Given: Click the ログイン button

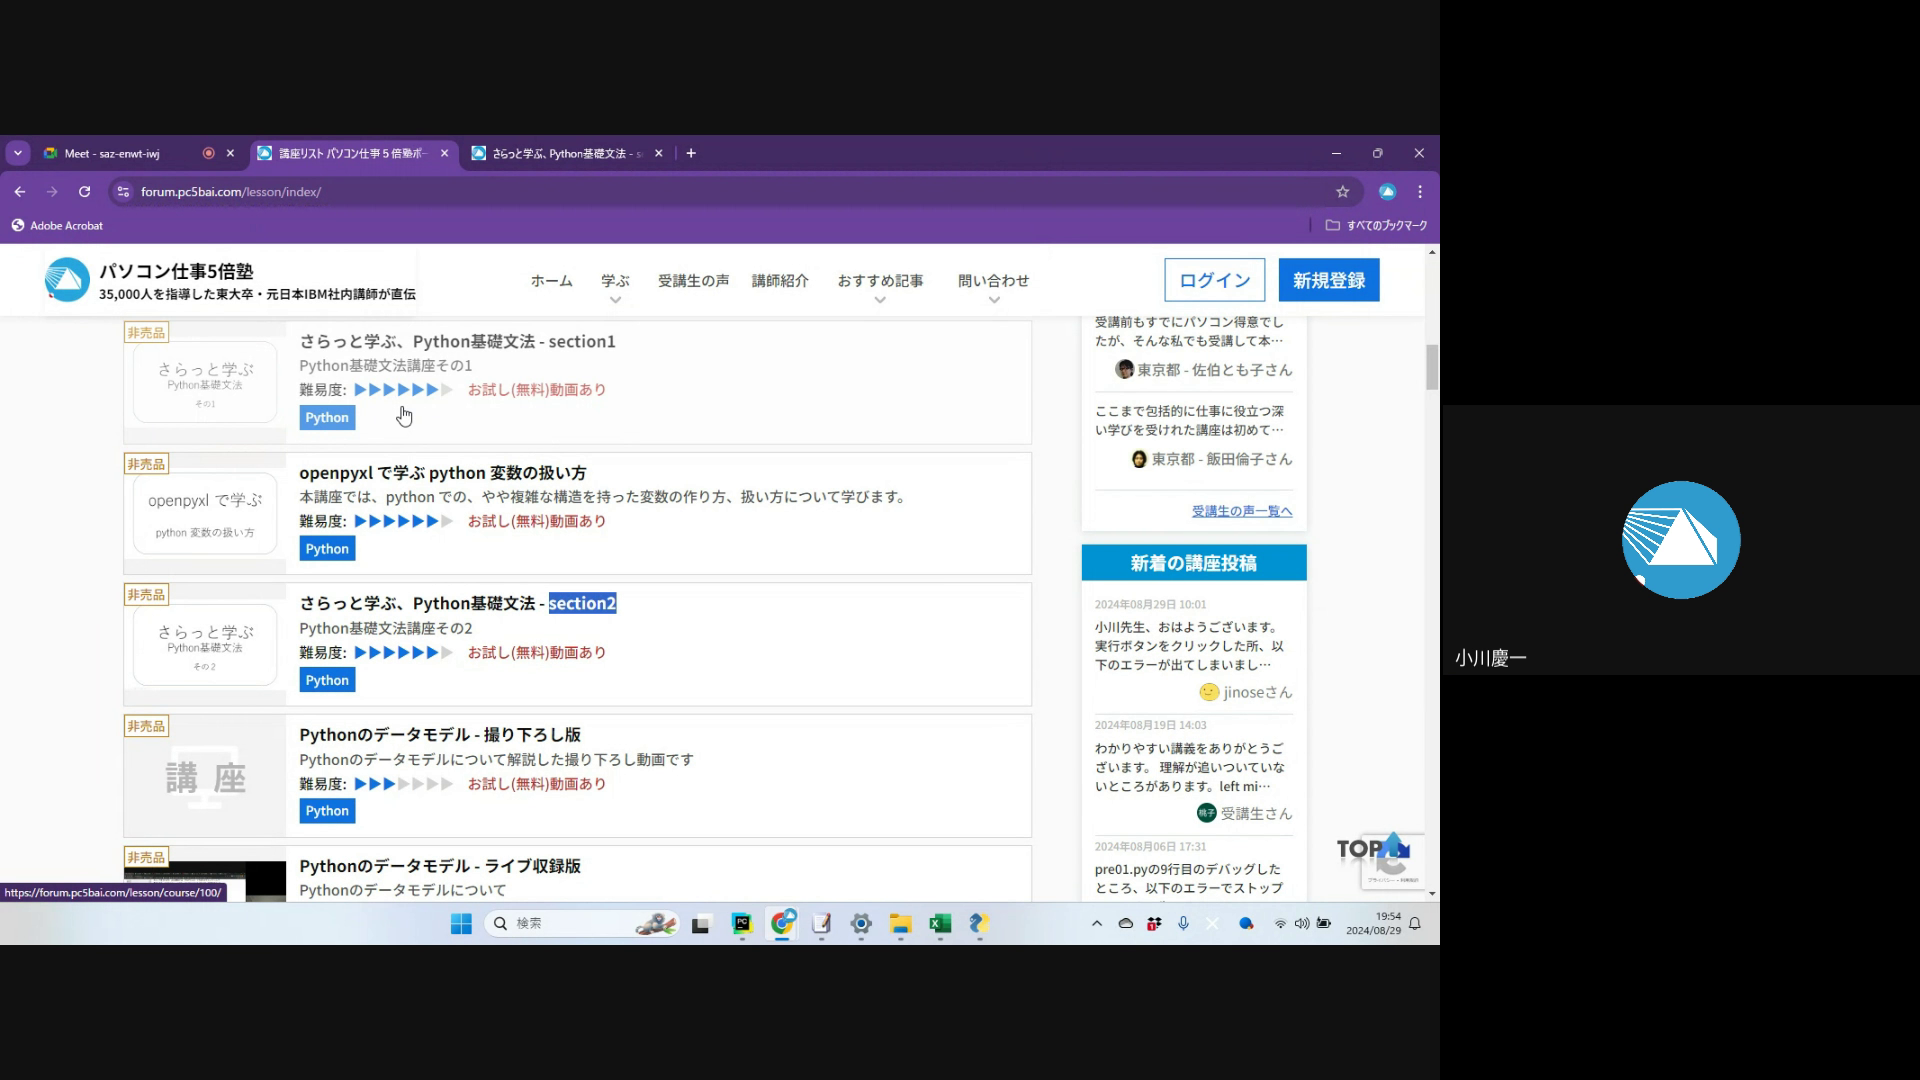Looking at the screenshot, I should [1214, 280].
